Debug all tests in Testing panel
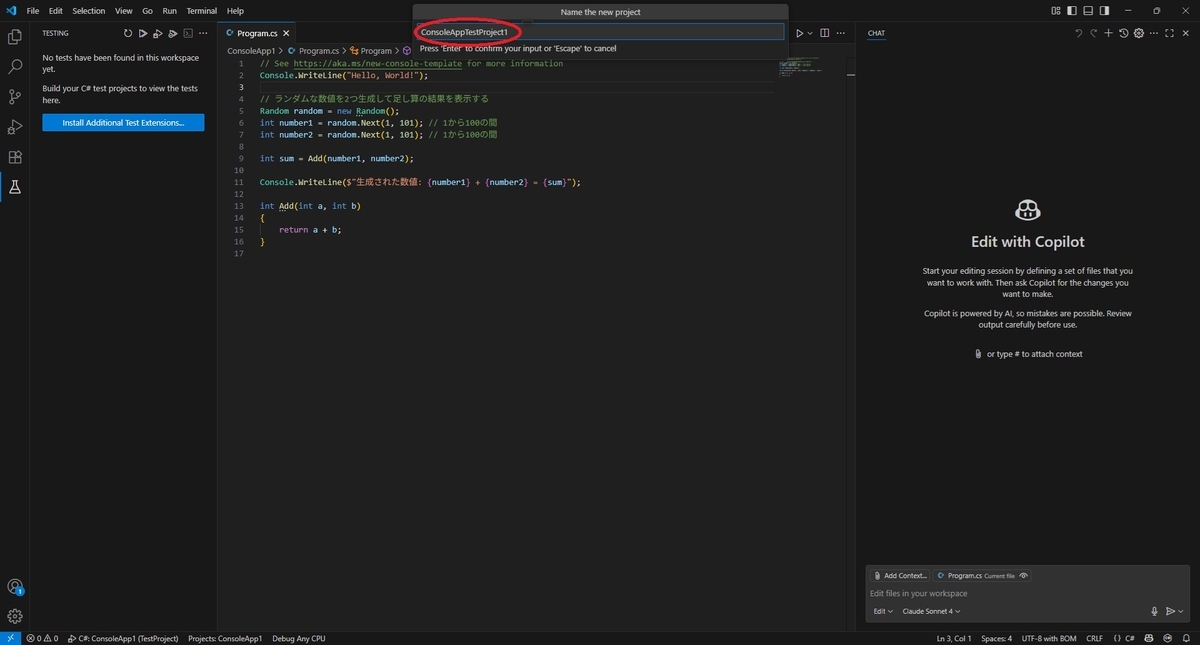Viewport: 1200px width, 645px height. click(x=158, y=33)
